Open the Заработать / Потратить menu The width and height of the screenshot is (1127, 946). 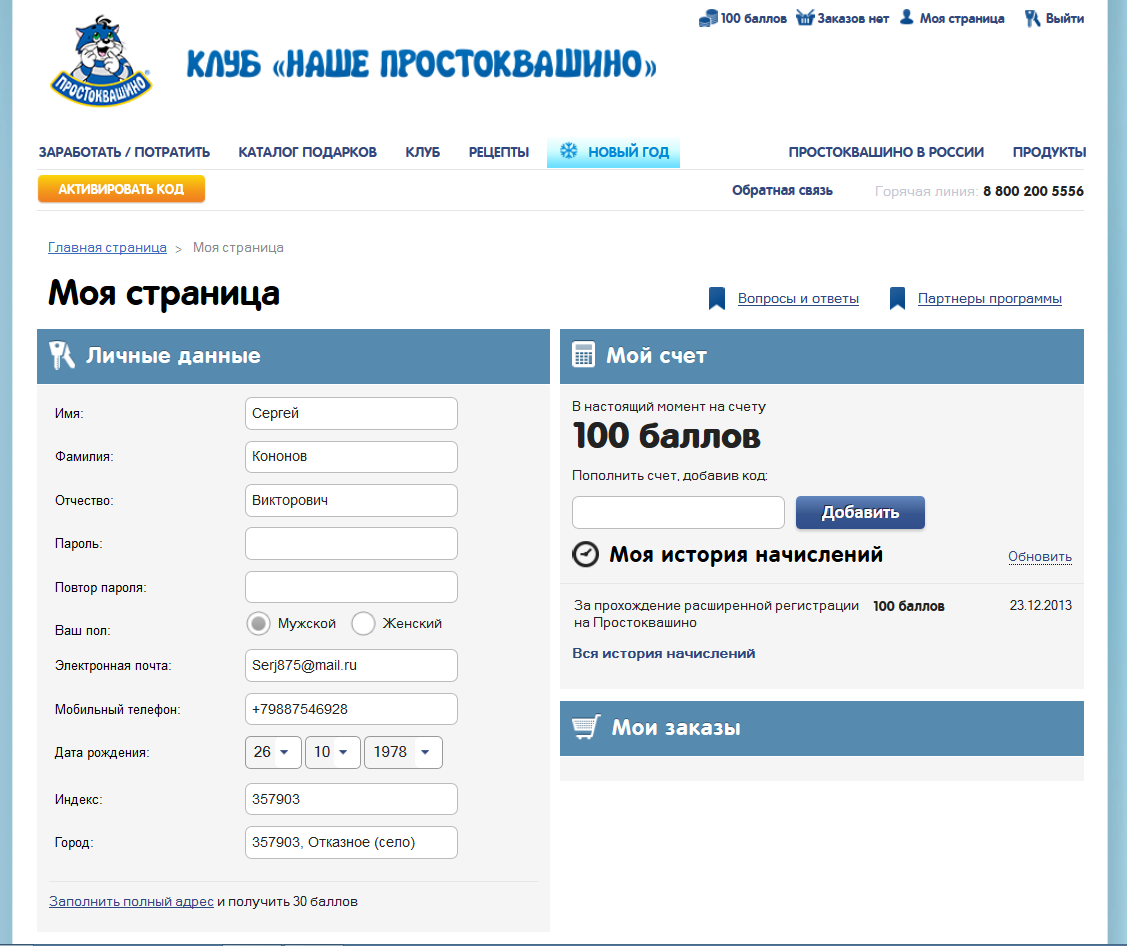tap(124, 152)
